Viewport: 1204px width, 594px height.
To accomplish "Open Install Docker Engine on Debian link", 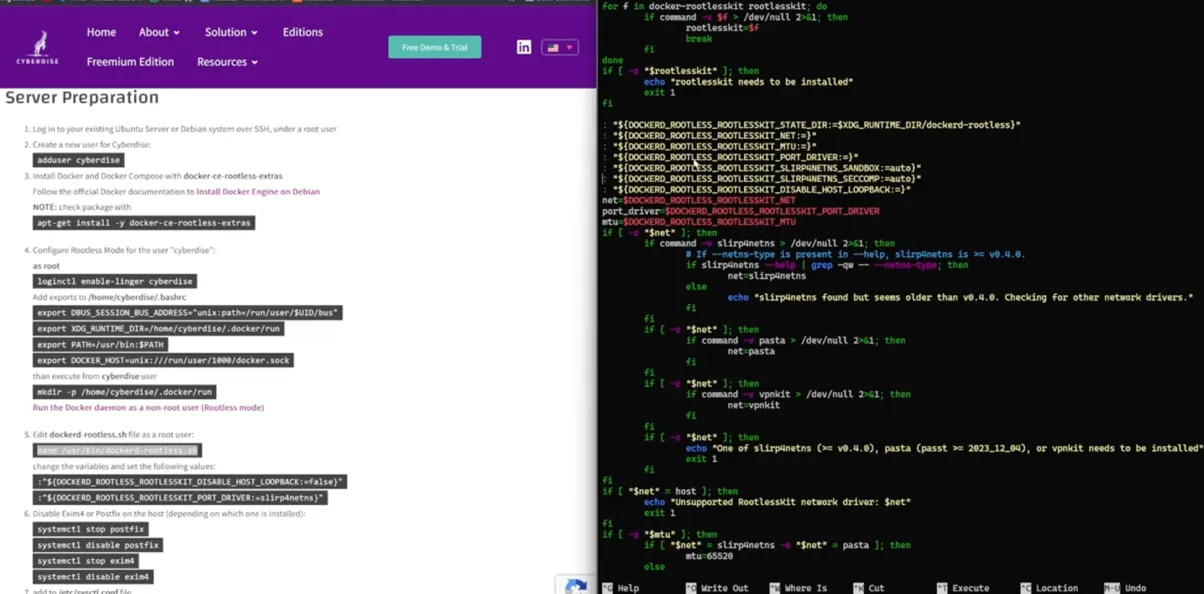I will 258,191.
